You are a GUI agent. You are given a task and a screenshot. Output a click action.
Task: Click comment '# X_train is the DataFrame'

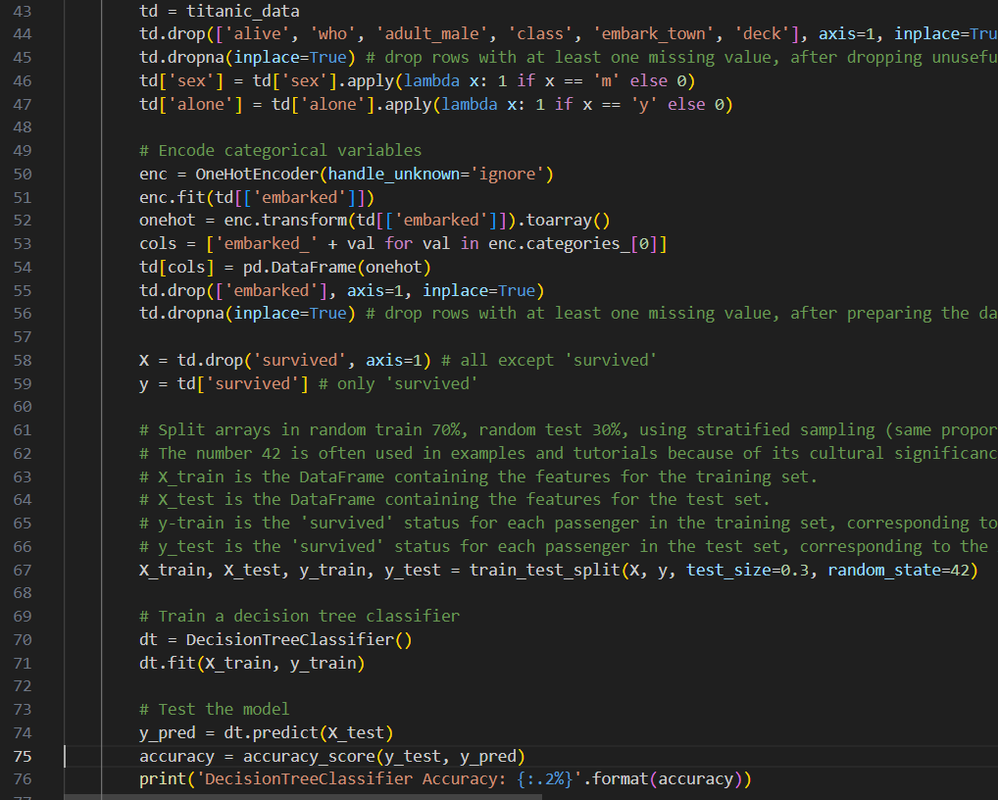[x=478, y=477]
